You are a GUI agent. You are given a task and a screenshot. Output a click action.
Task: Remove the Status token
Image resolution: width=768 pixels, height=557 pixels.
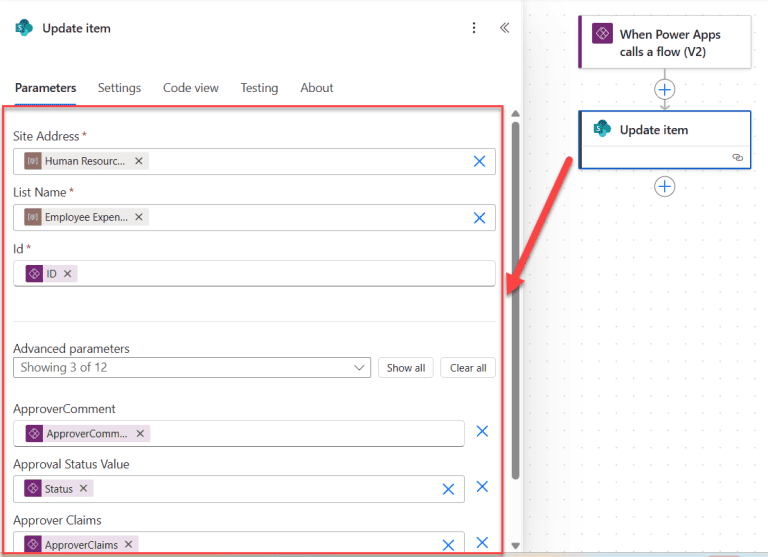tap(84, 488)
